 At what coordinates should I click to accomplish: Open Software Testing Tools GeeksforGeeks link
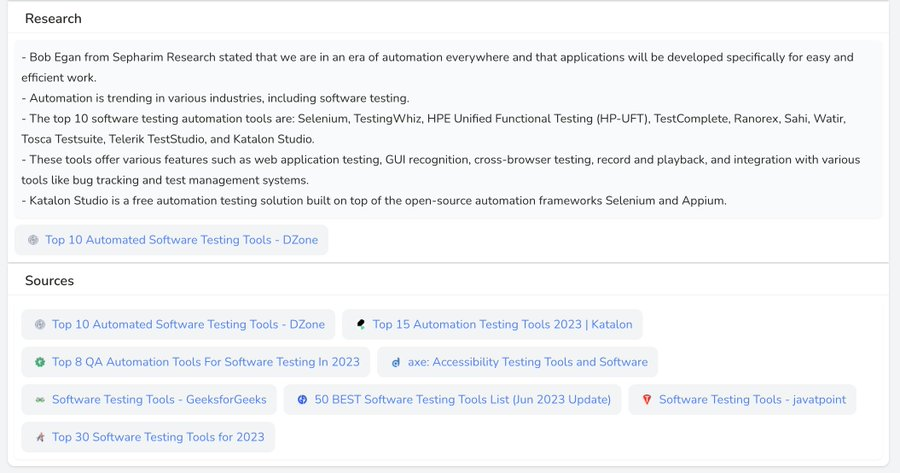tap(149, 400)
